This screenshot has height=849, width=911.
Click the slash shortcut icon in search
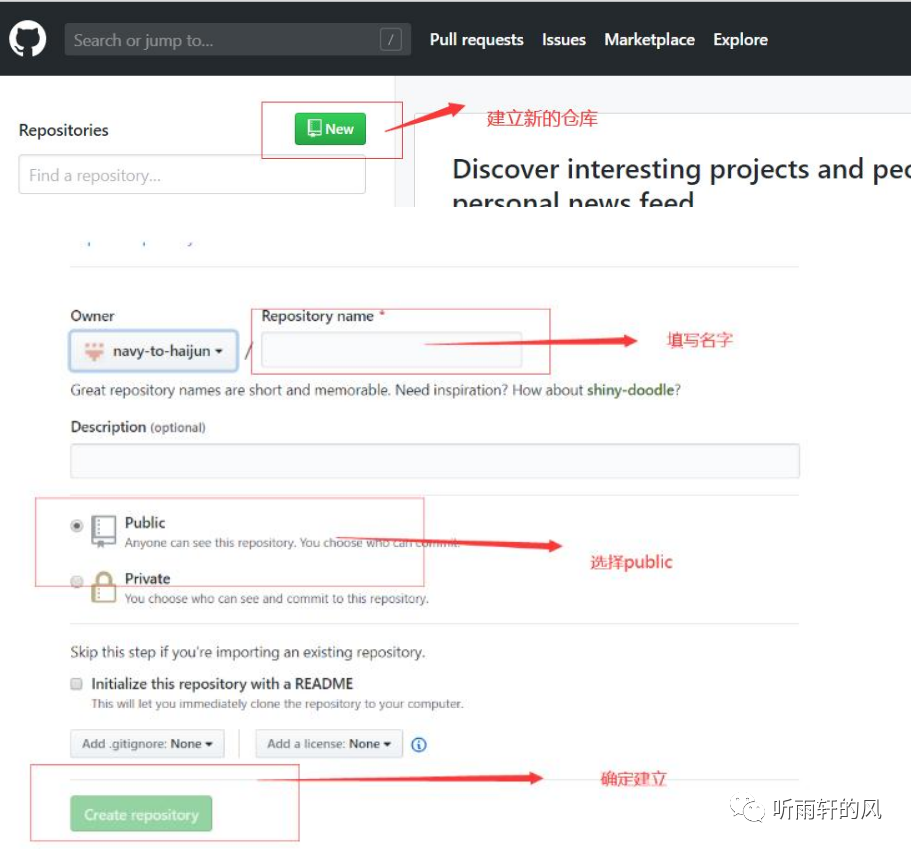[390, 40]
